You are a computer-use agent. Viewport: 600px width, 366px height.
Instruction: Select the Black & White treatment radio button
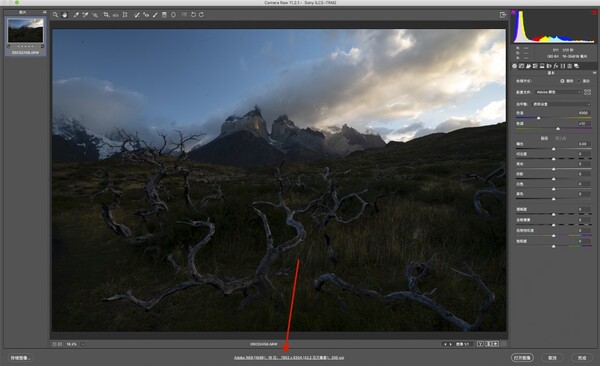[580, 81]
